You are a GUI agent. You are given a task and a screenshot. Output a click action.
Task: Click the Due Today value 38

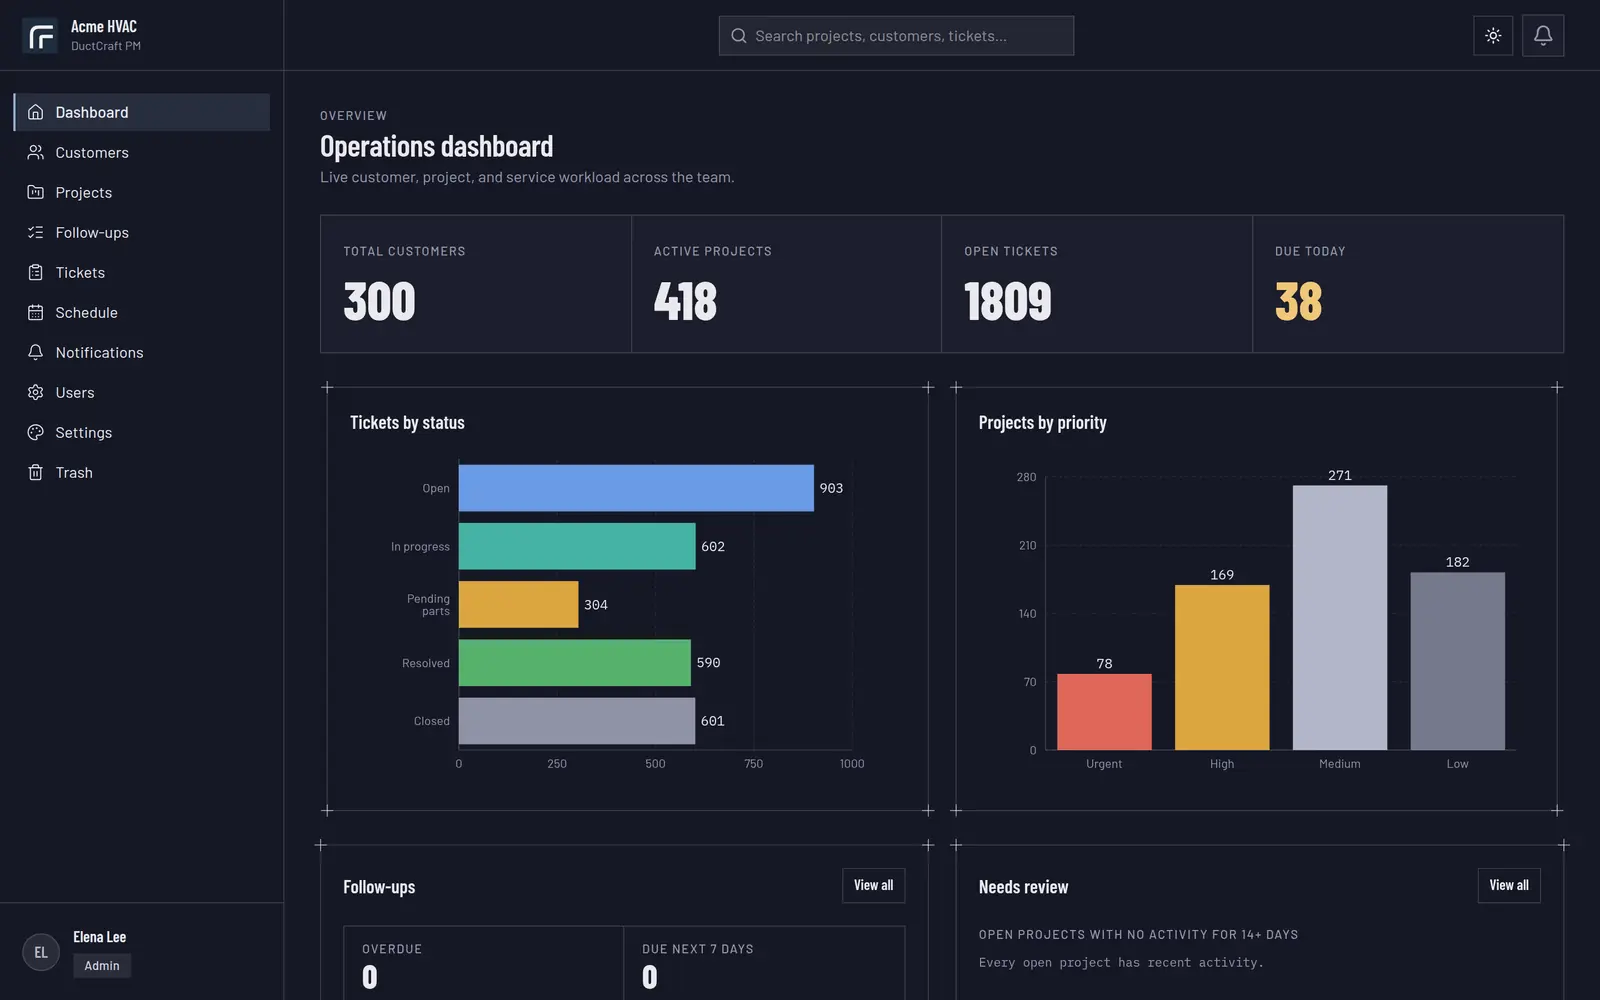[x=1298, y=301]
